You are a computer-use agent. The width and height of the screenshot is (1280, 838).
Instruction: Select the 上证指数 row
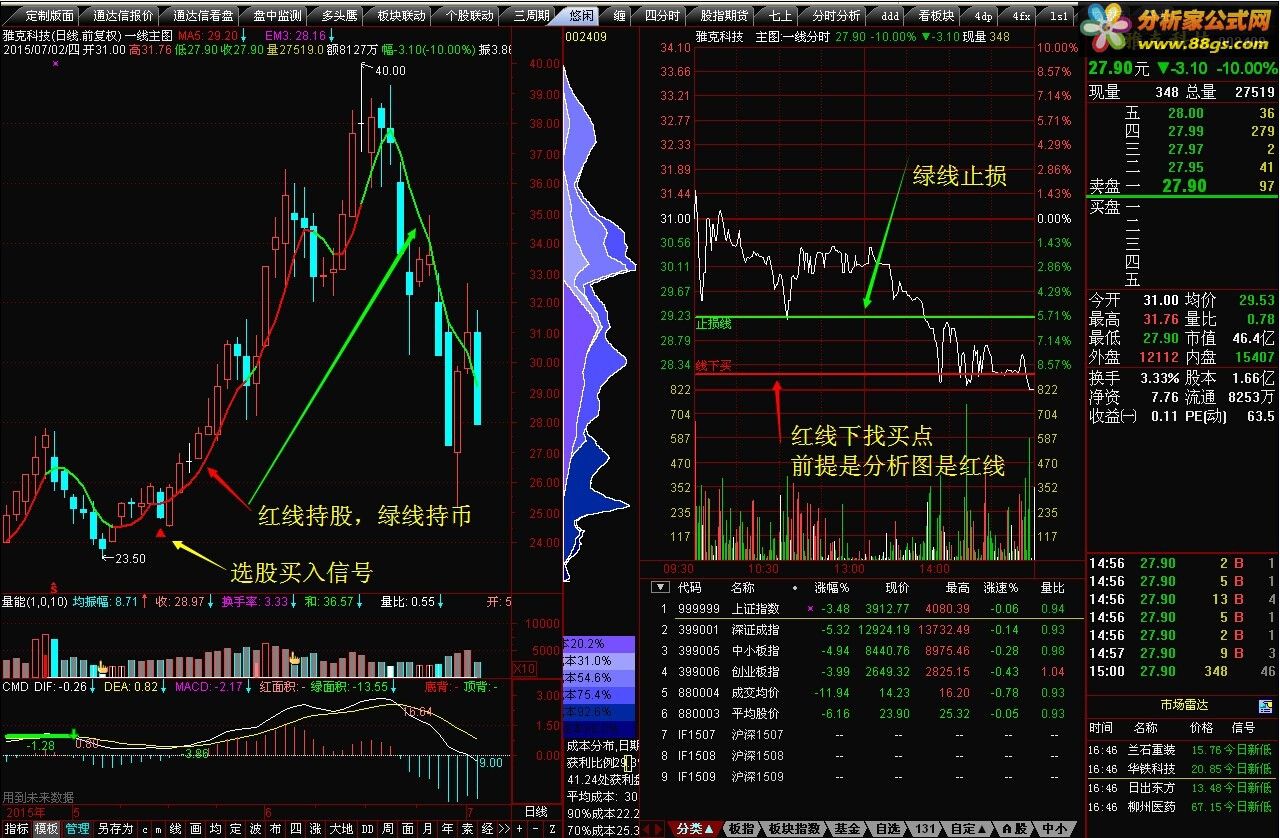[862, 609]
